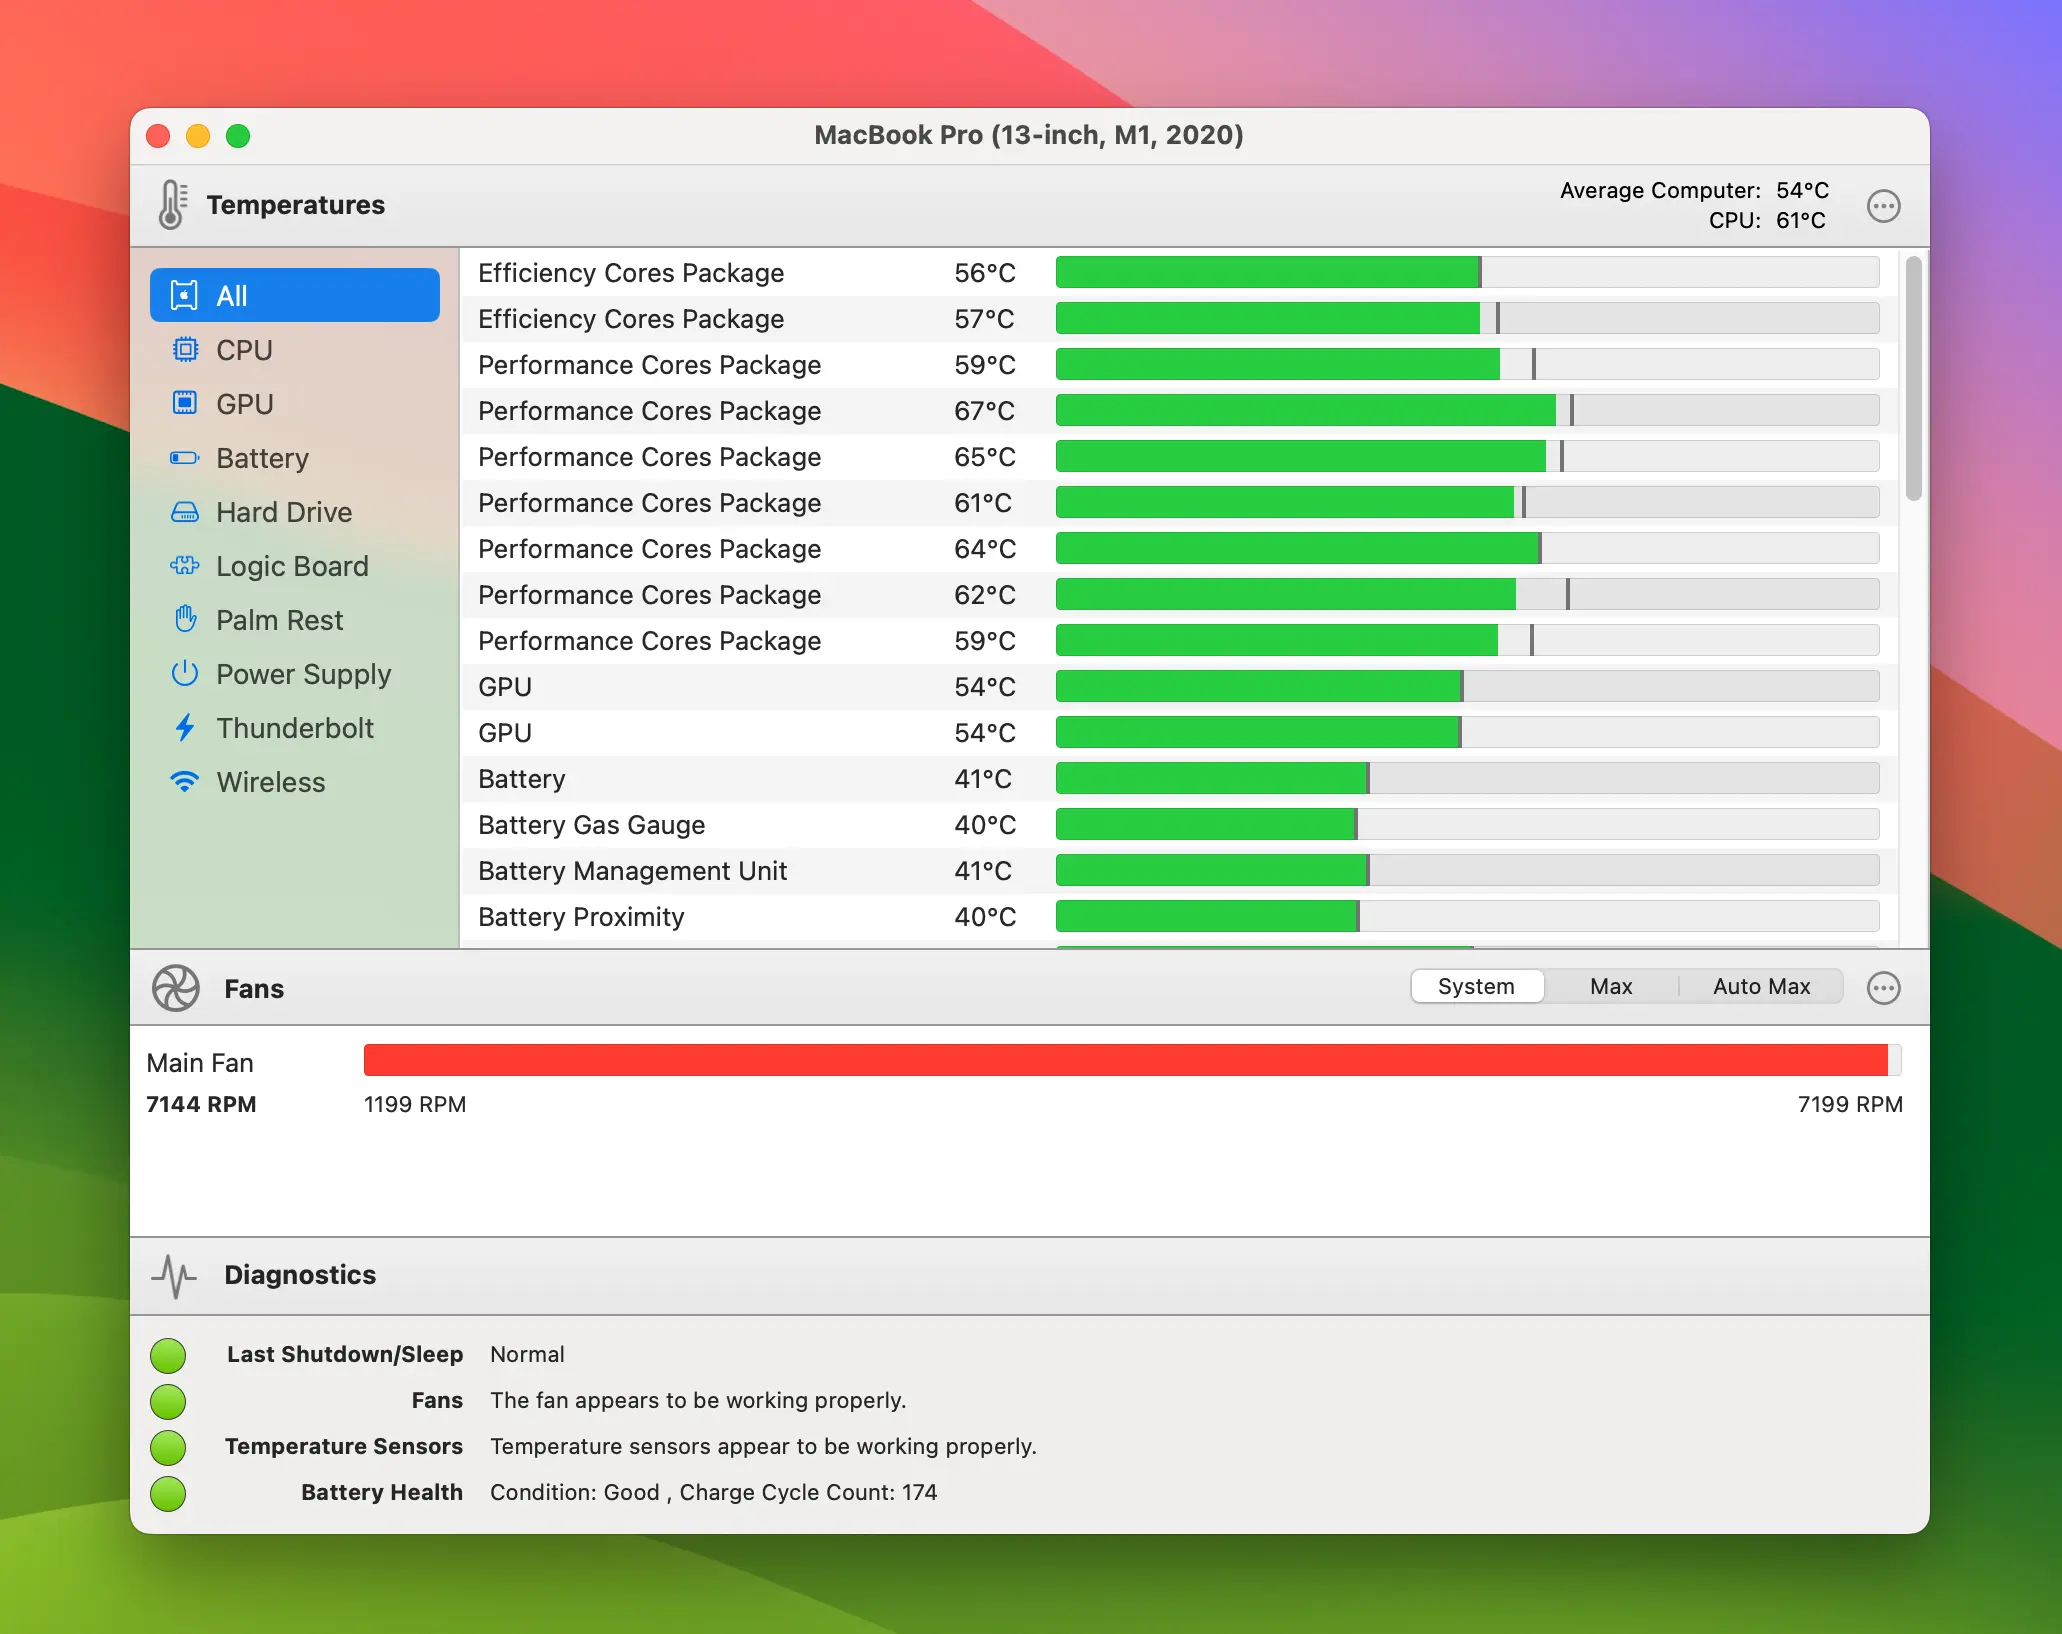Click the Last Shutdown/Sleep green status indicator
This screenshot has width=2062, height=1634.
(168, 1356)
